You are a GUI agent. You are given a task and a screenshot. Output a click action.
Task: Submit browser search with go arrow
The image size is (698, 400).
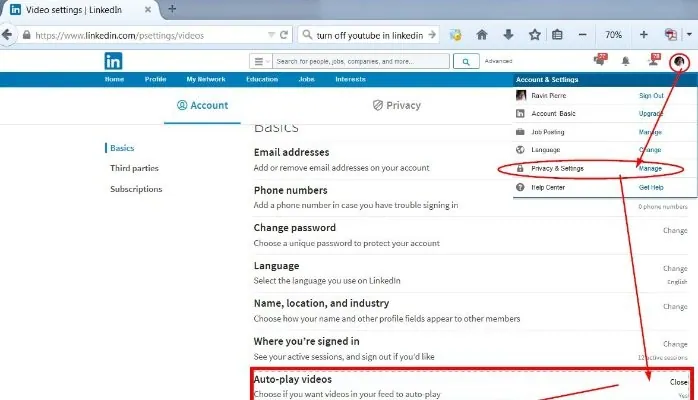(432, 35)
